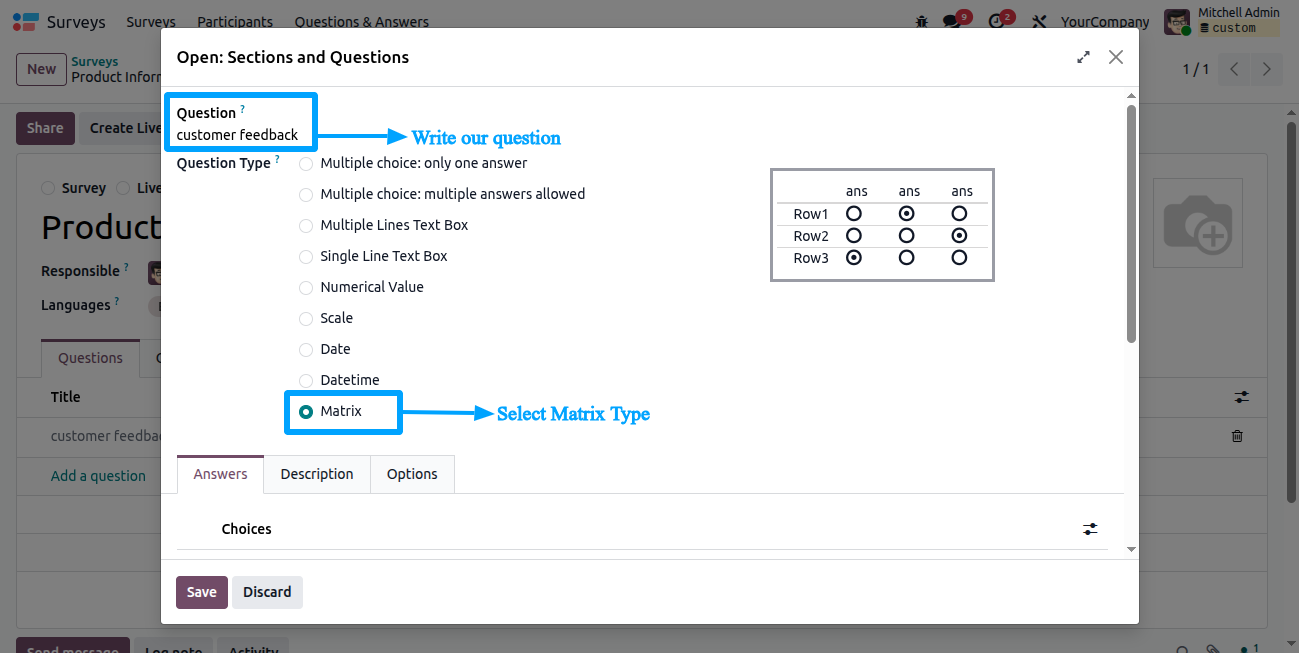Screen dimensions: 1299x653
Task: Open the debug bug icon menu
Action: (x=922, y=21)
